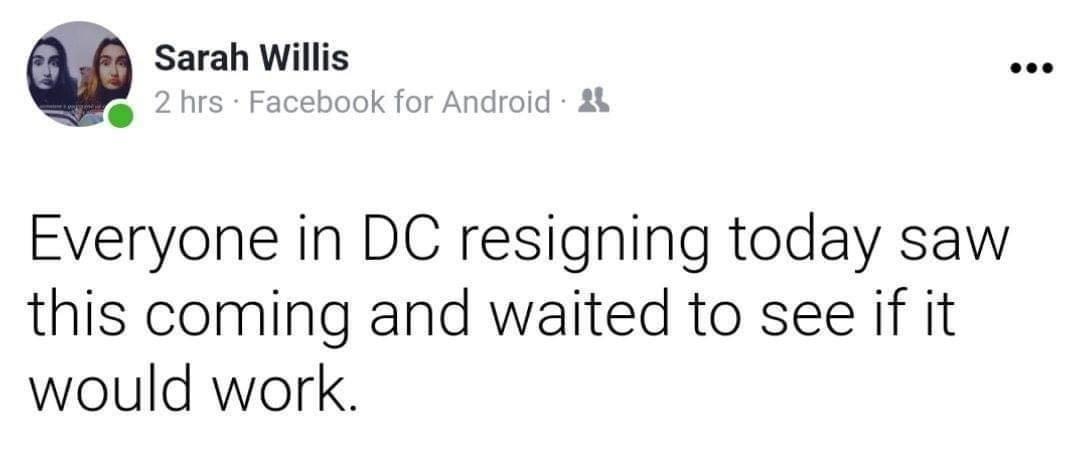
Task: Open Sarah Willis's profile picture
Action: (x=80, y=73)
